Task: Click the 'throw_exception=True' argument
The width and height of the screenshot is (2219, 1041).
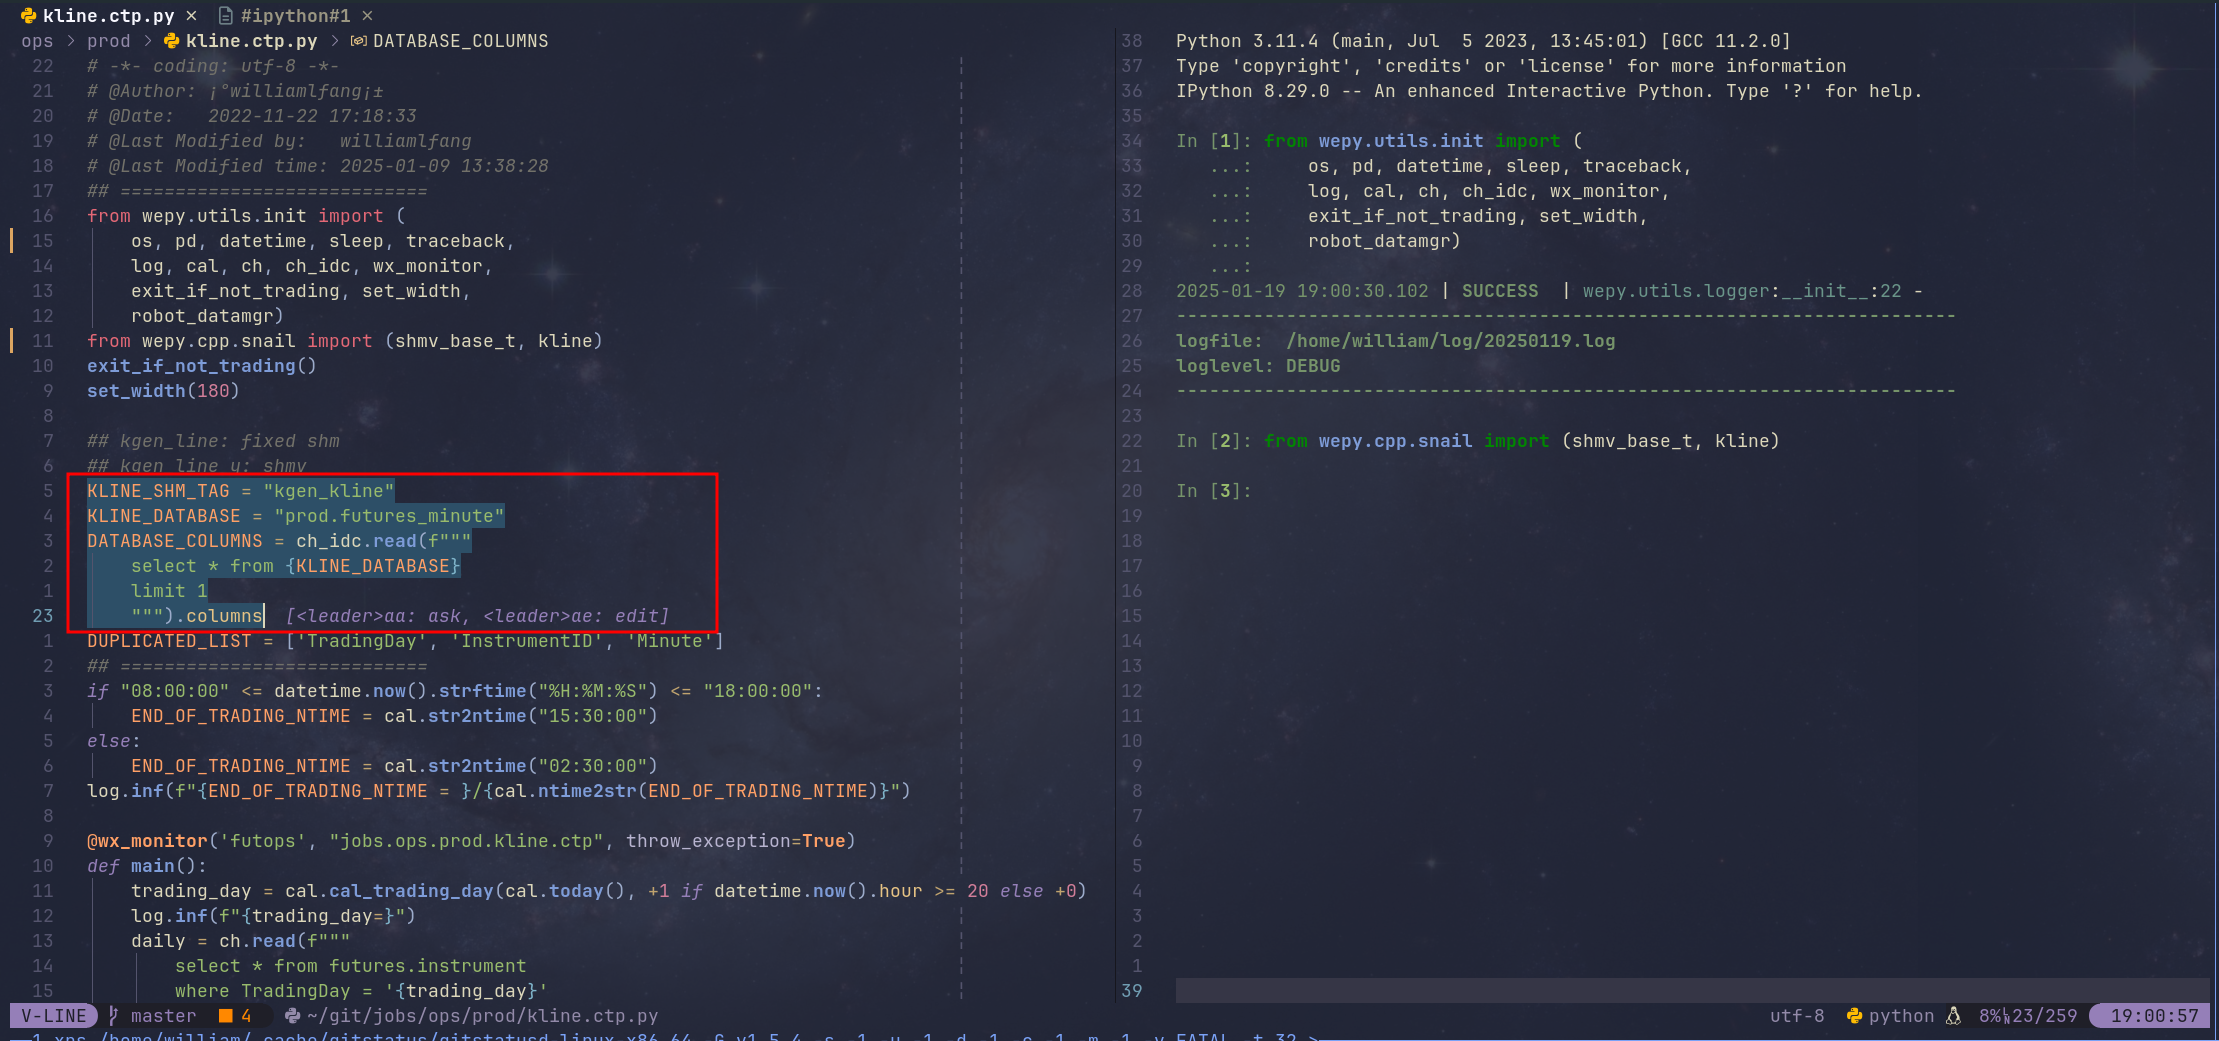Action: pyautogui.click(x=735, y=841)
